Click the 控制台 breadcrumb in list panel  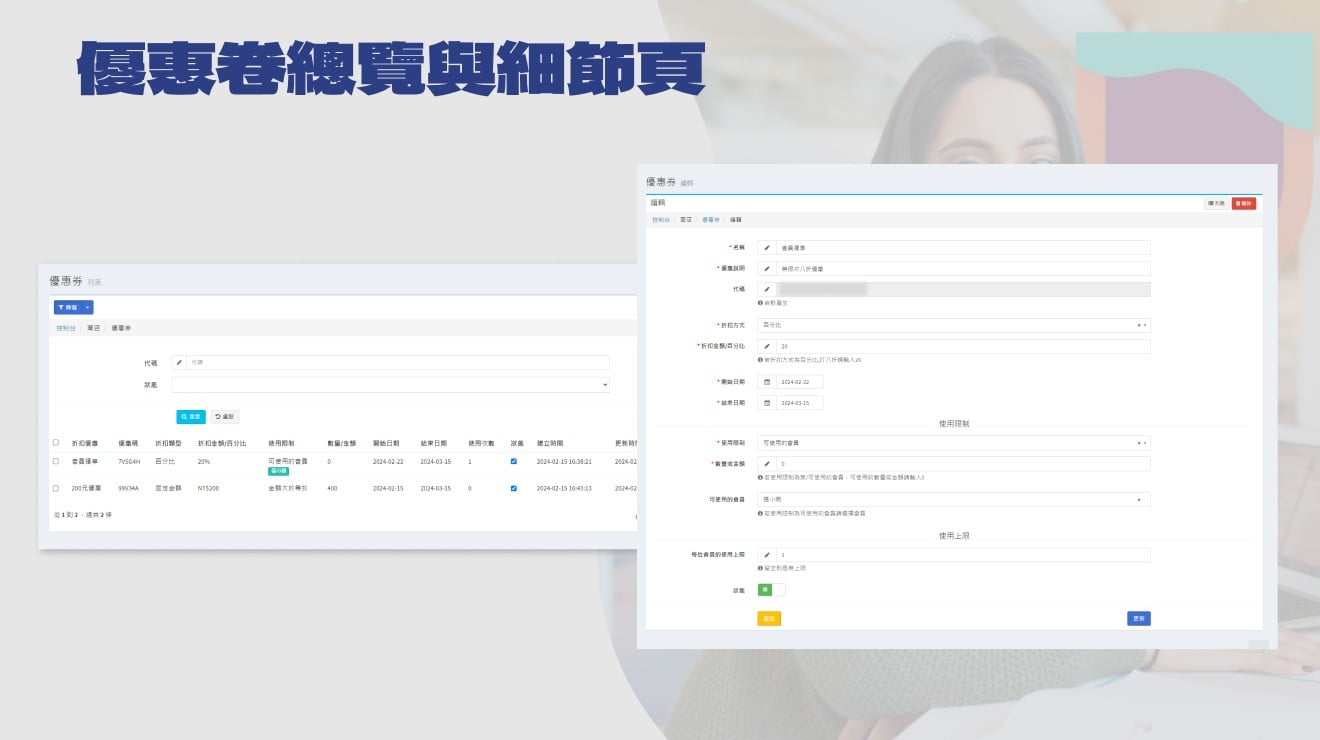click(65, 328)
